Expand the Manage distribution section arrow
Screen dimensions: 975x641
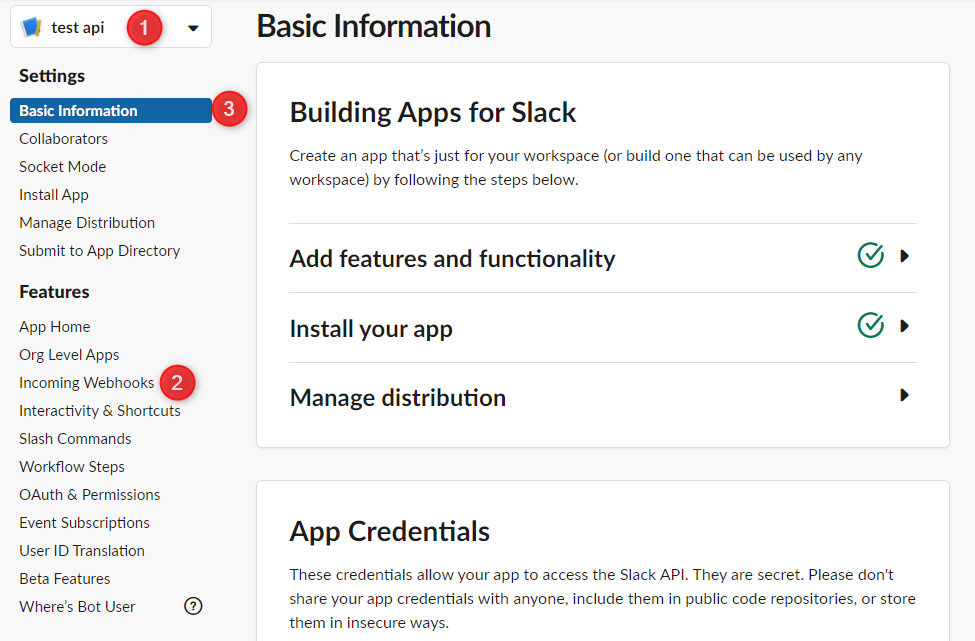905,395
